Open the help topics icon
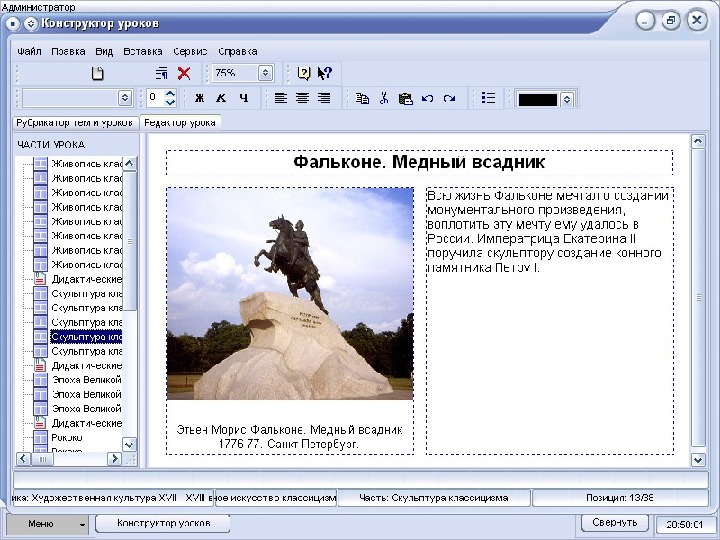Image resolution: width=720 pixels, height=540 pixels. point(304,73)
